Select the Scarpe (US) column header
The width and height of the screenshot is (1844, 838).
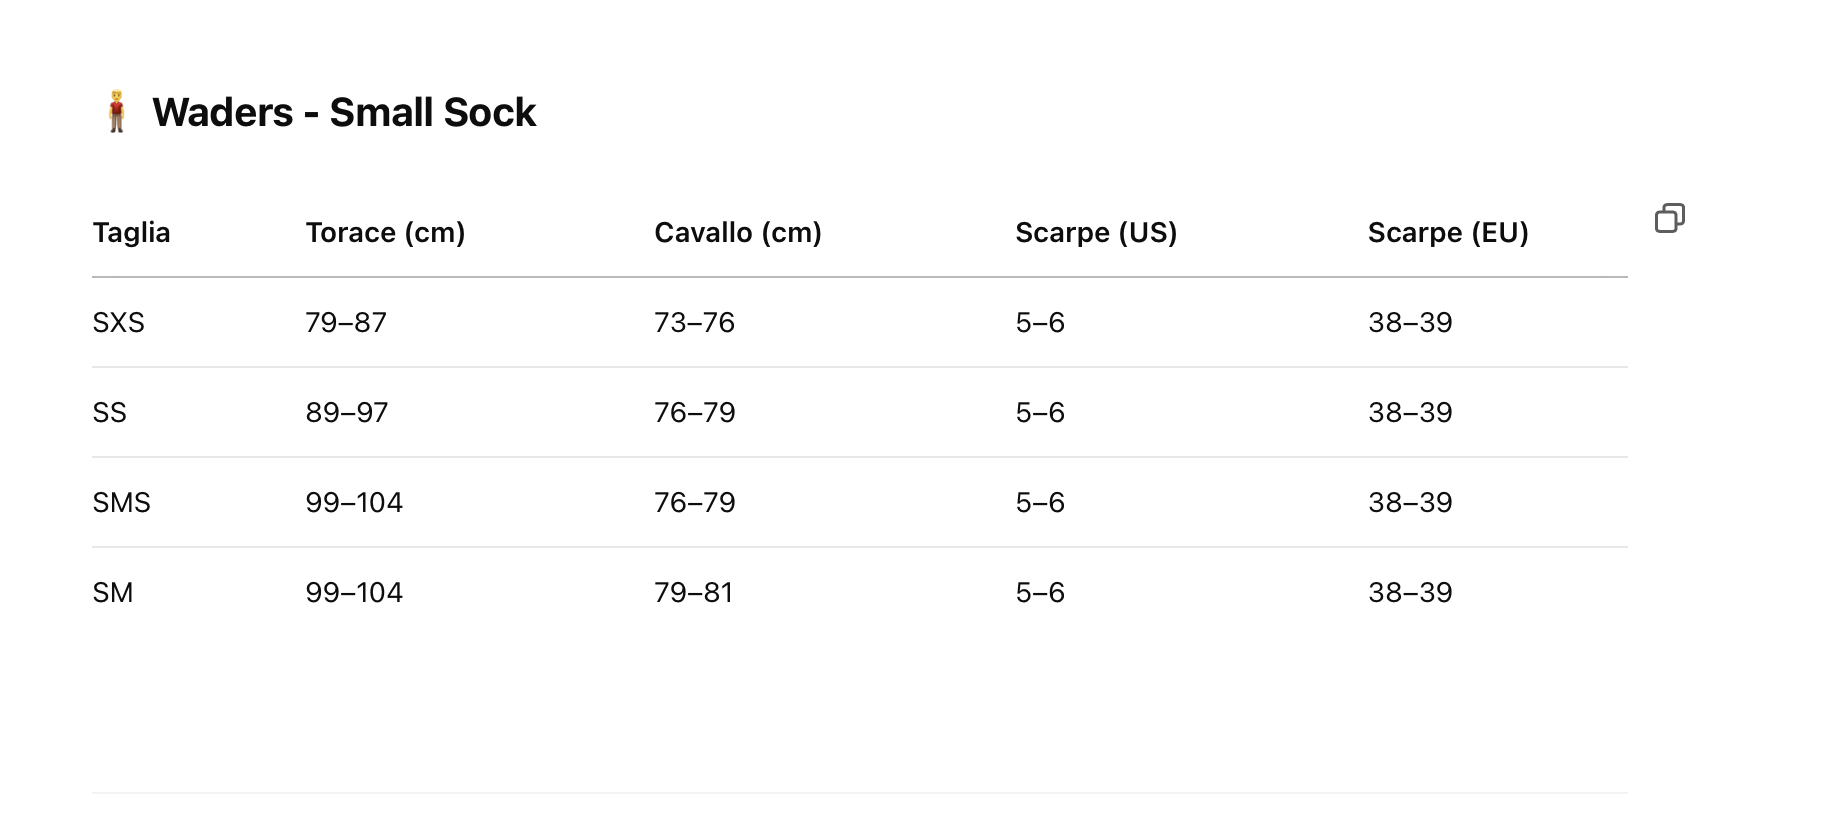point(1096,233)
